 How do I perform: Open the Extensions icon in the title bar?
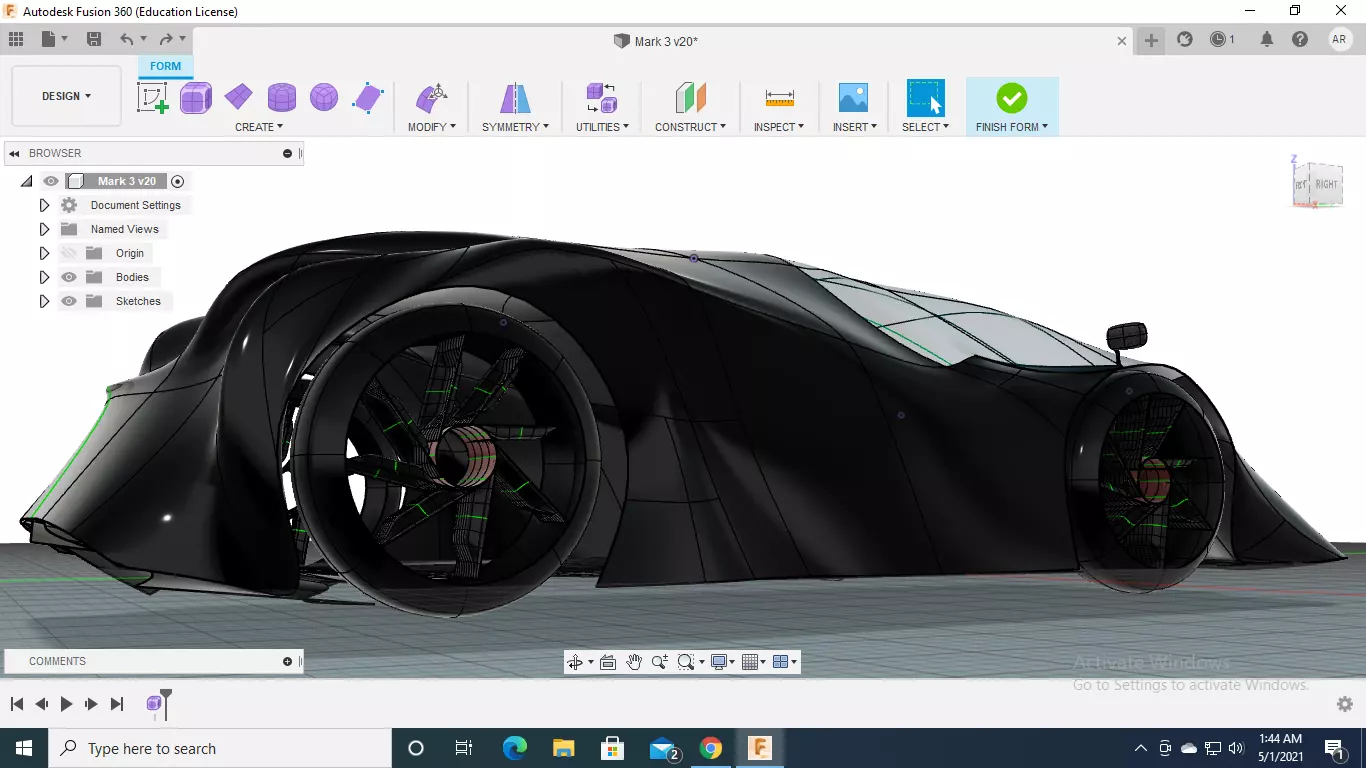1185,40
